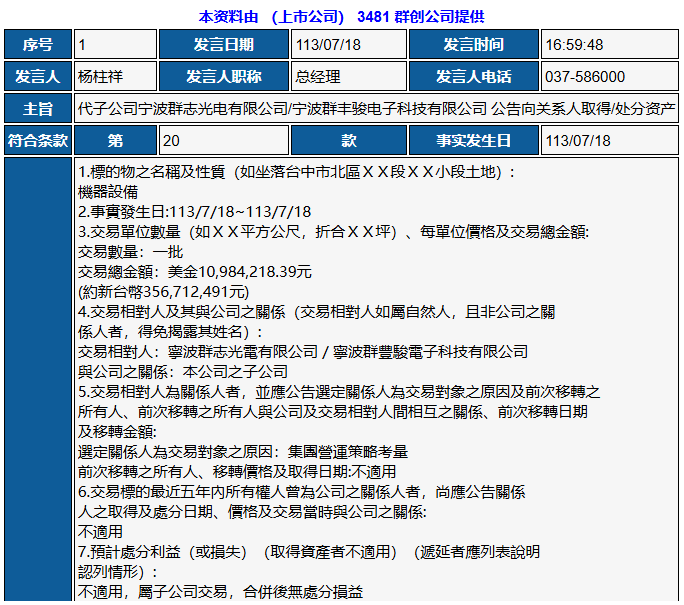The image size is (684, 605).
Task: Select the line '交易數量：一批'
Action: [x=130, y=252]
